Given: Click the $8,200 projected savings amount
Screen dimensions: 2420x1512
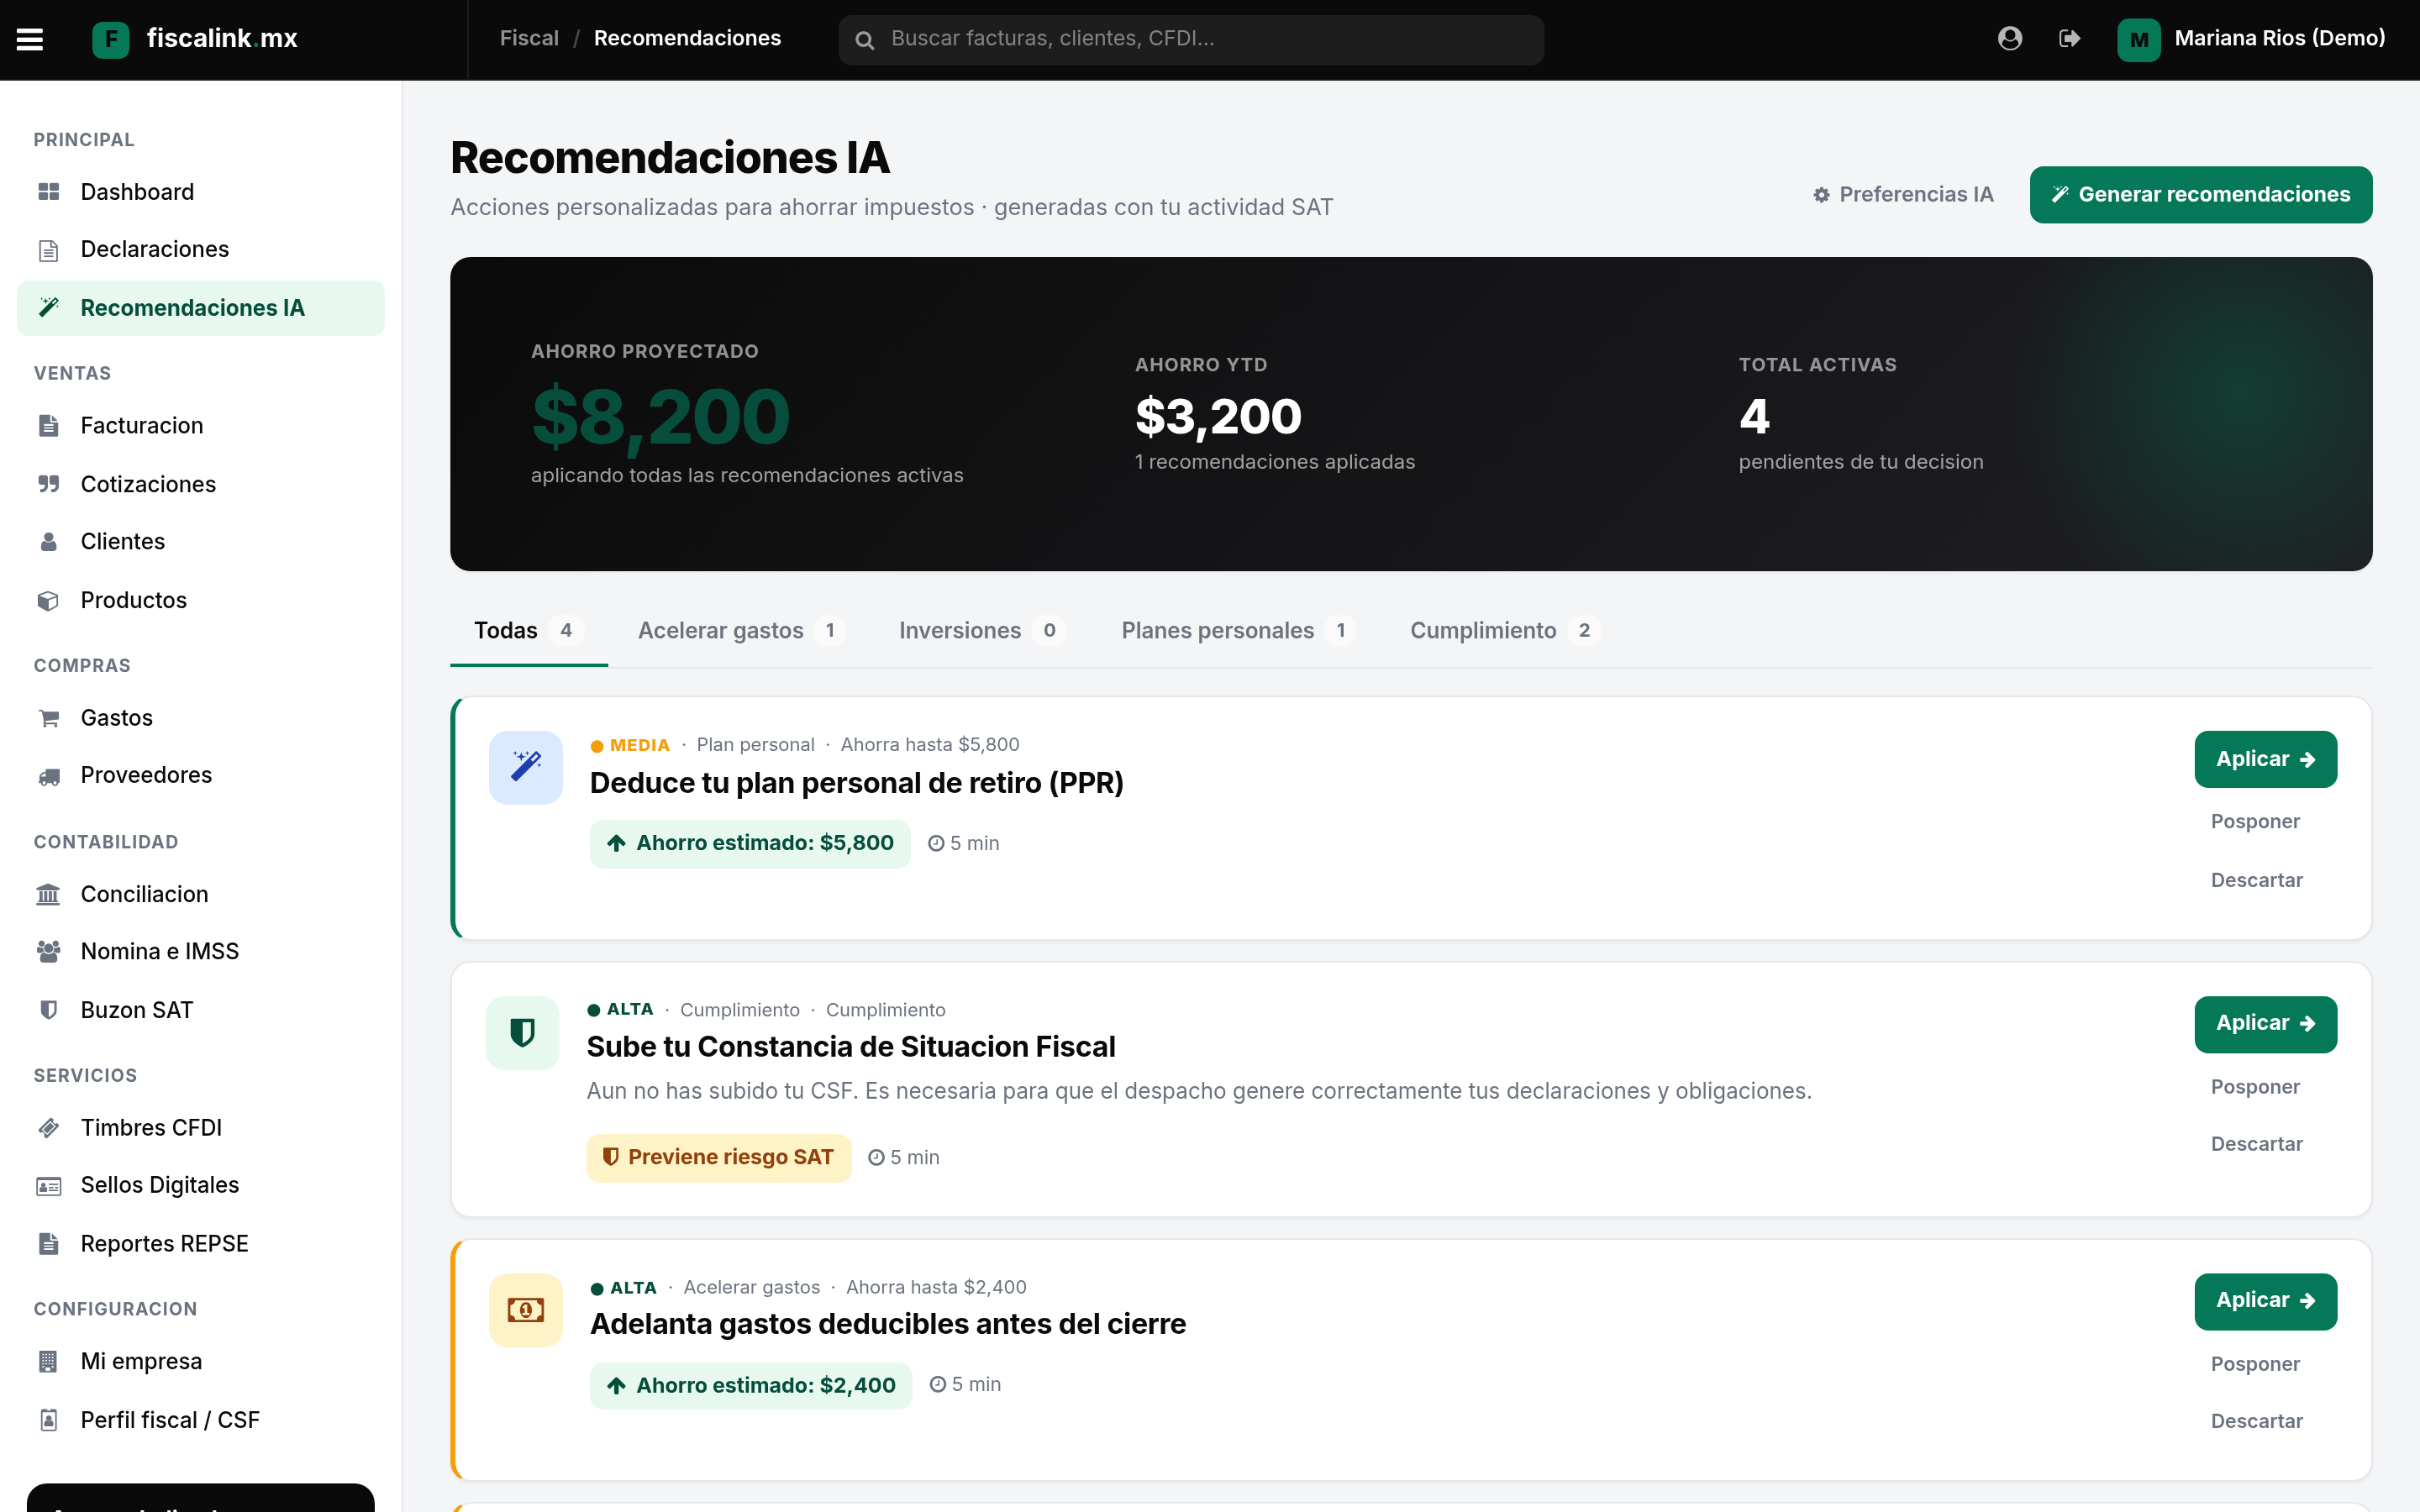Looking at the screenshot, I should pyautogui.click(x=661, y=418).
